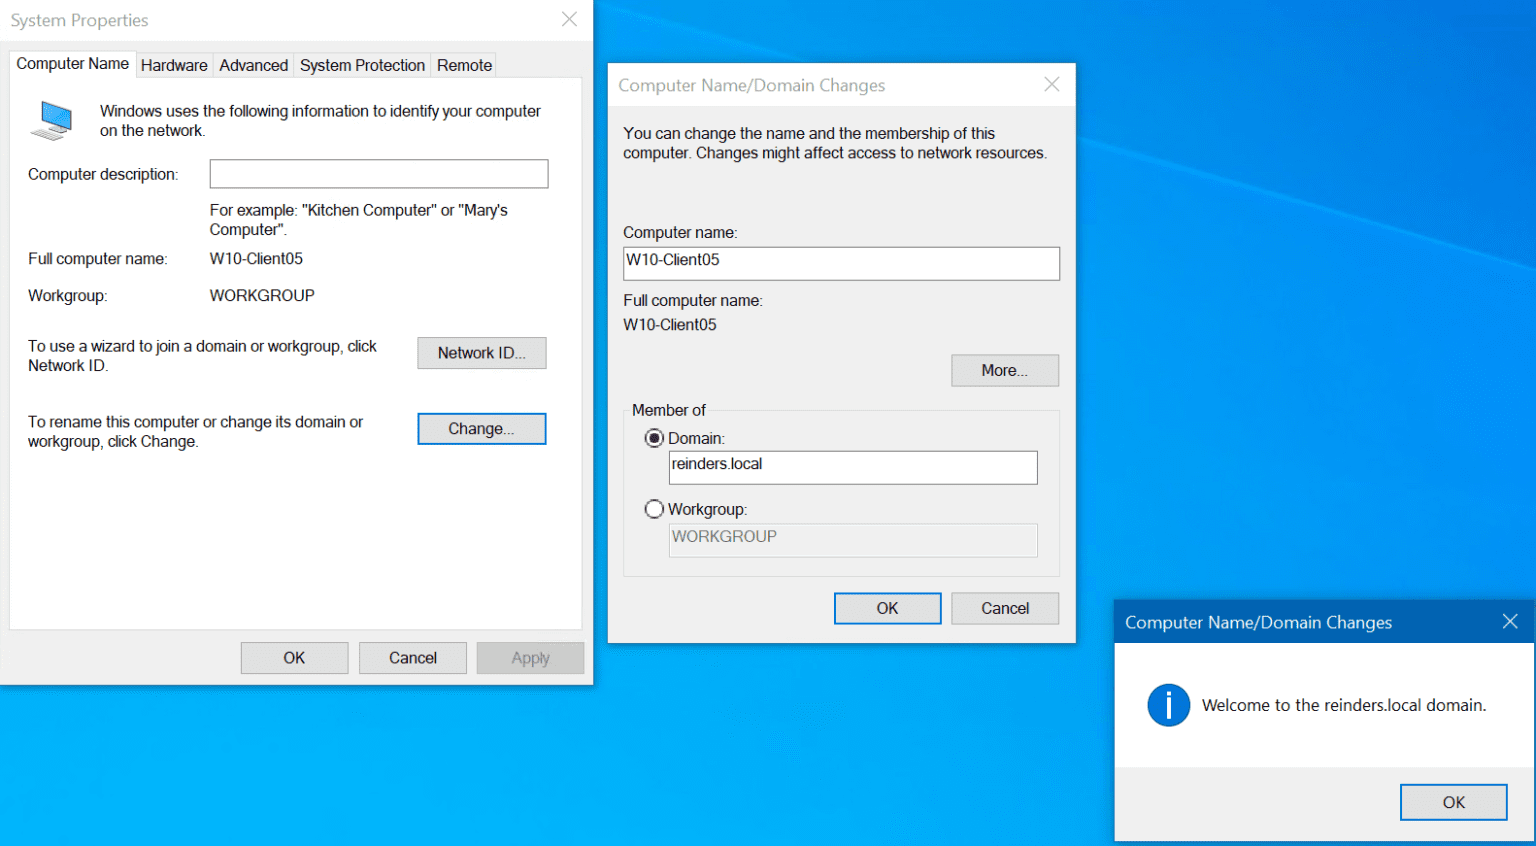Close the System Properties window
The height and width of the screenshot is (846, 1536).
pos(569,19)
